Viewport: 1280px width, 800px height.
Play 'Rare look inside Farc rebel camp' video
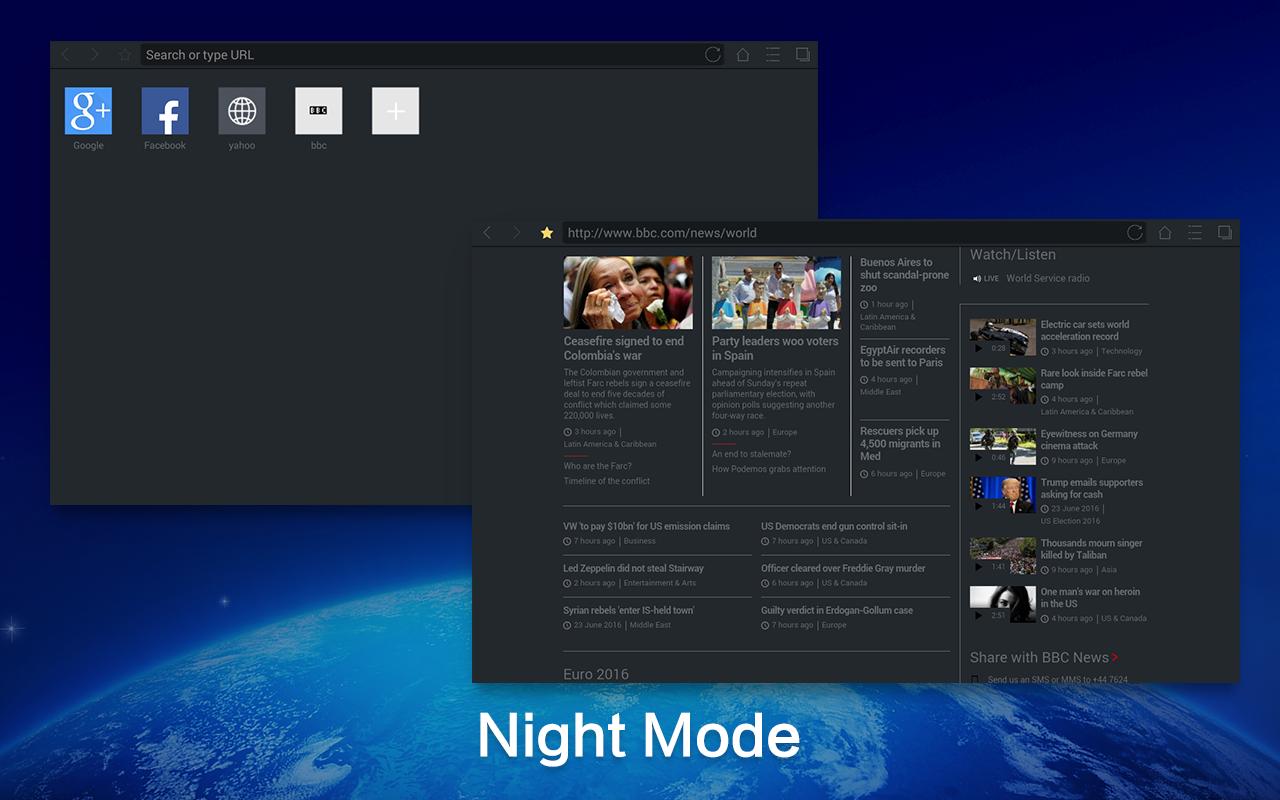pos(1003,385)
